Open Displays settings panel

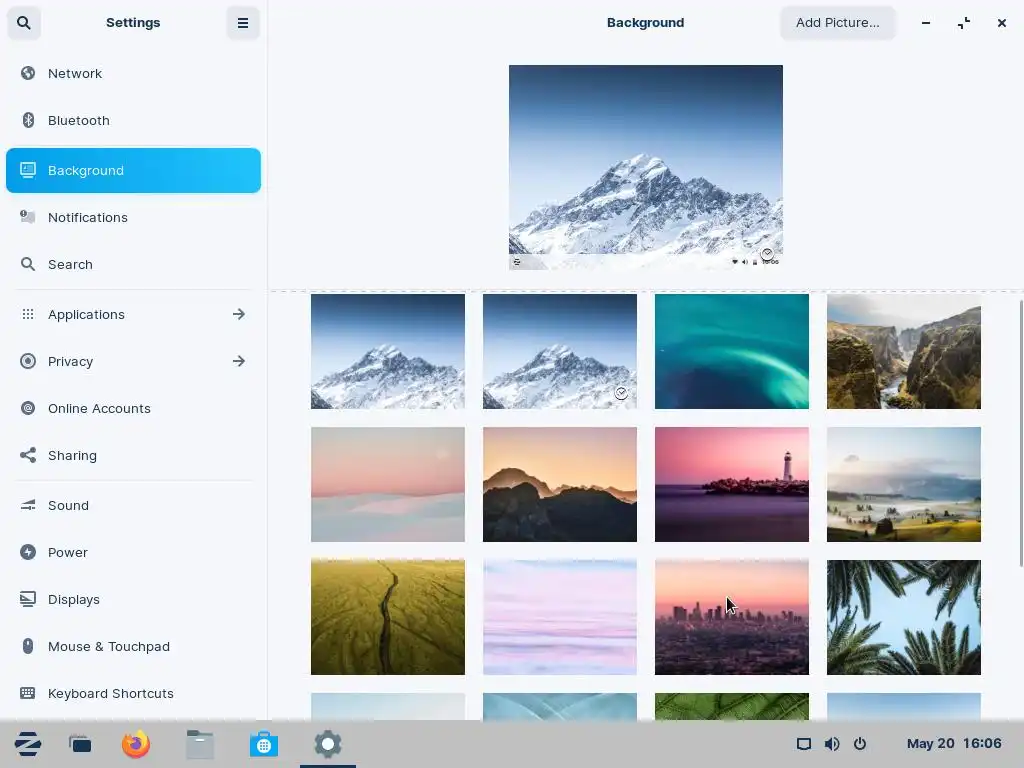[133, 600]
